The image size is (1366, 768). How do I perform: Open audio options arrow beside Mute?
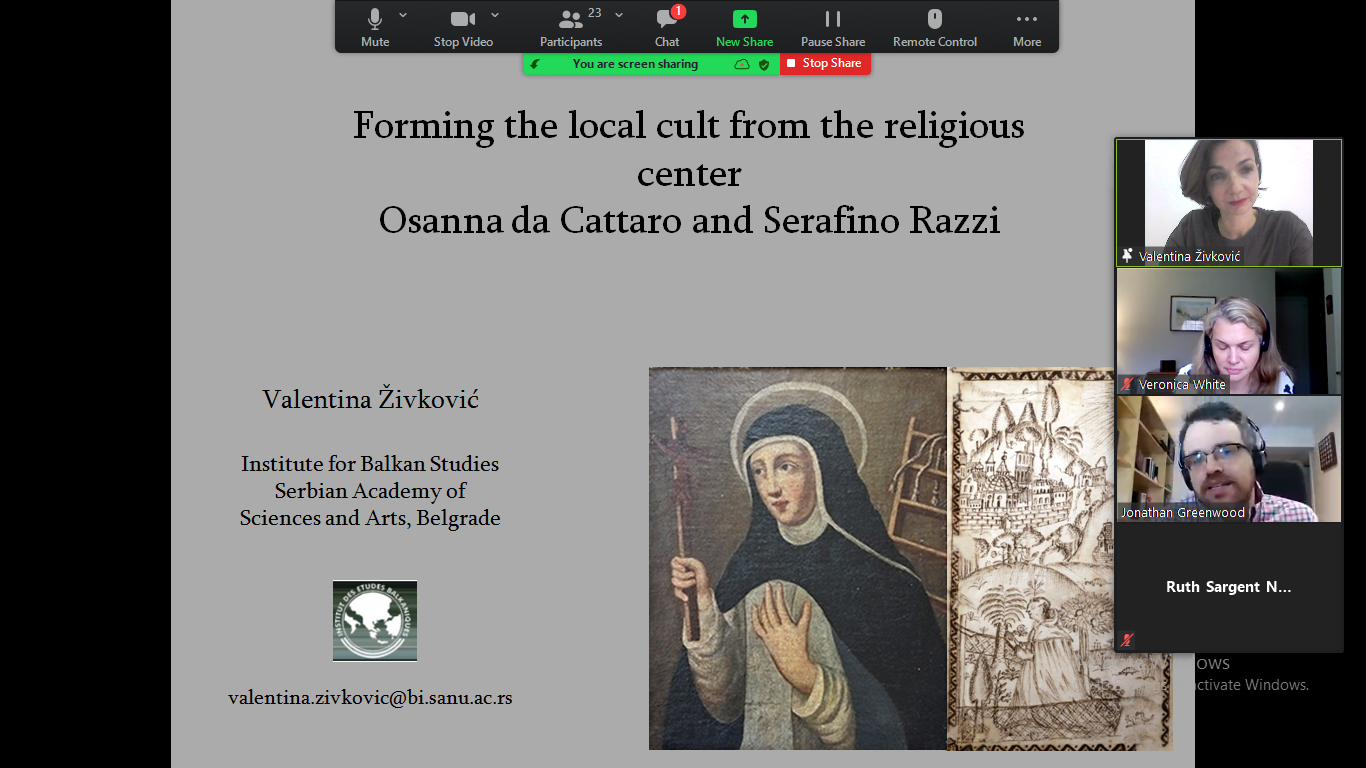pos(403,15)
